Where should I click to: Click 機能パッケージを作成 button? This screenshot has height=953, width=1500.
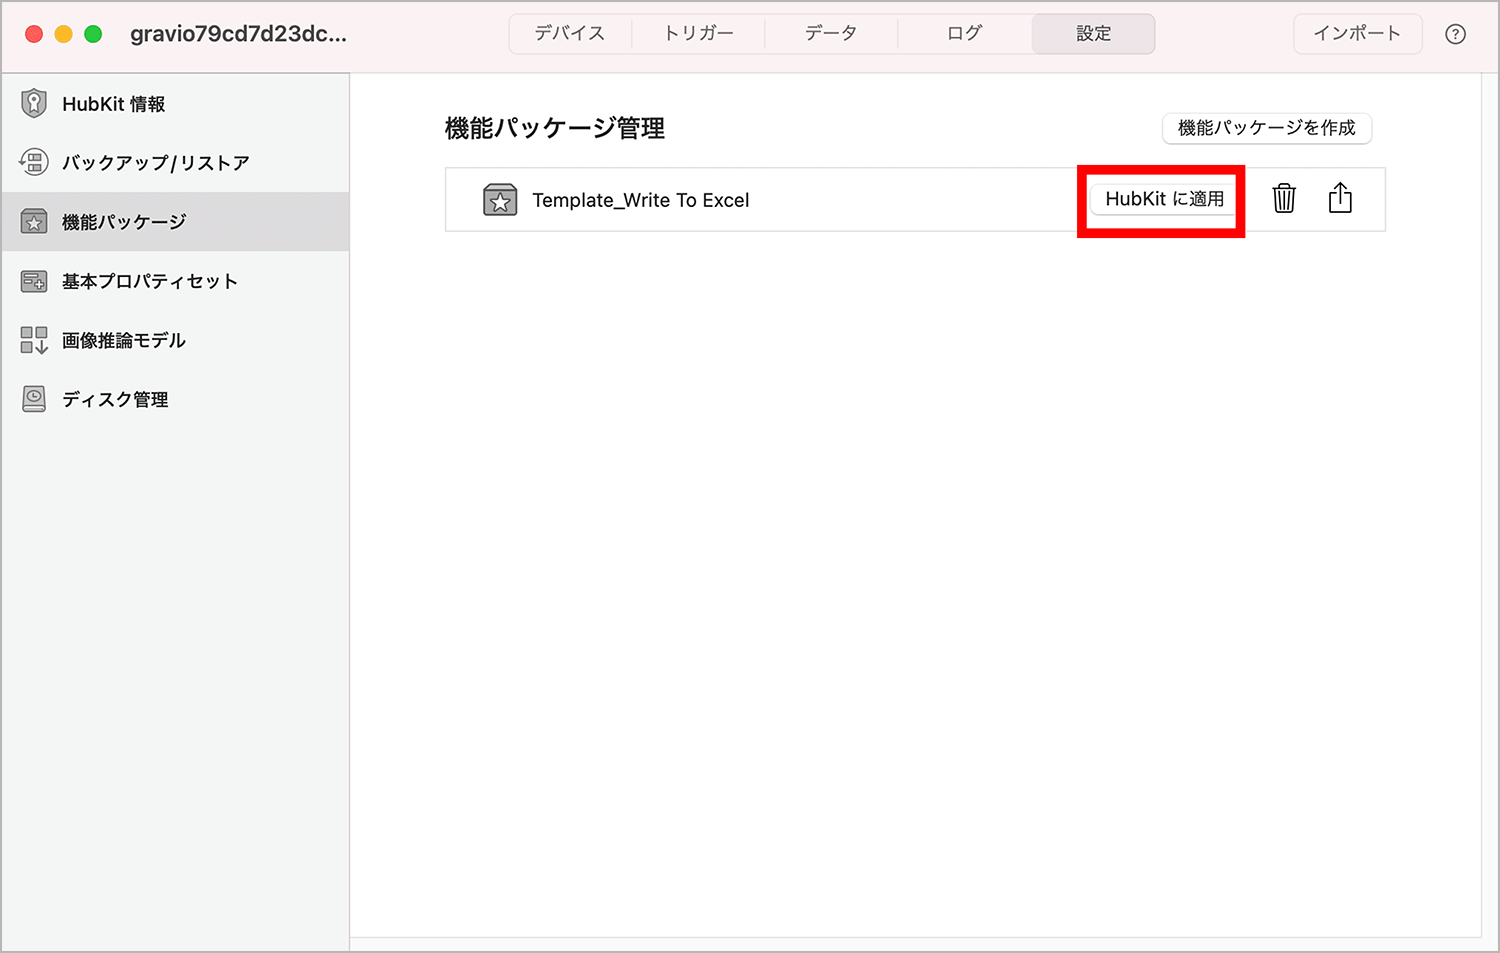pyautogui.click(x=1266, y=128)
